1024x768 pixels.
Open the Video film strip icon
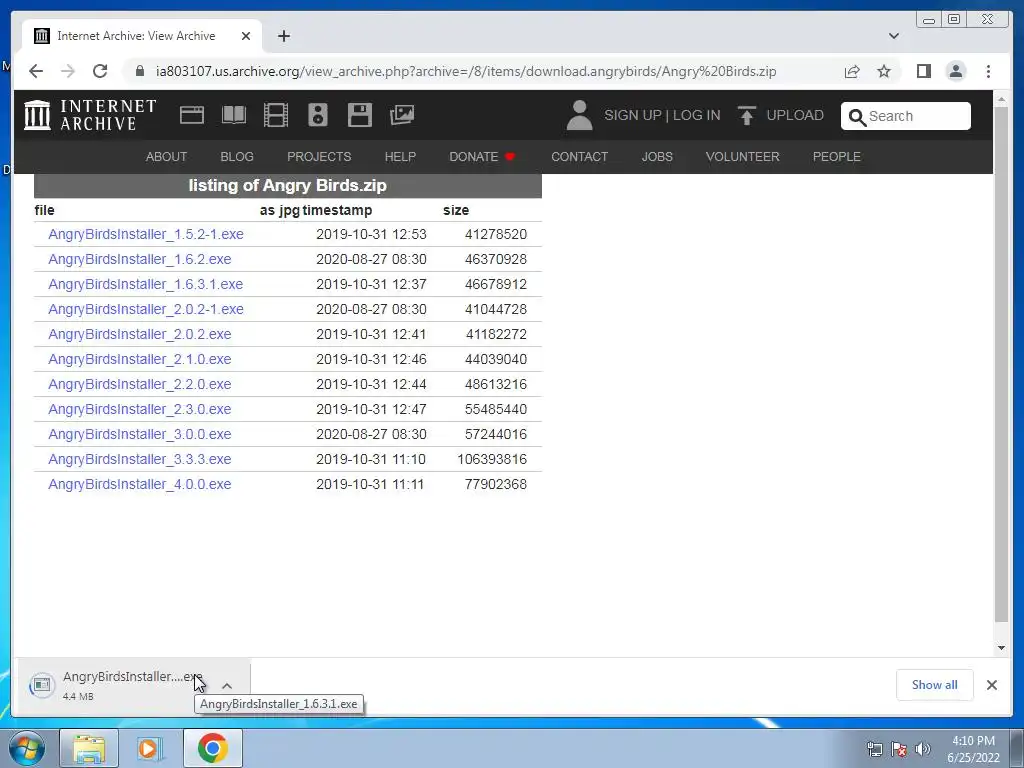(x=276, y=115)
